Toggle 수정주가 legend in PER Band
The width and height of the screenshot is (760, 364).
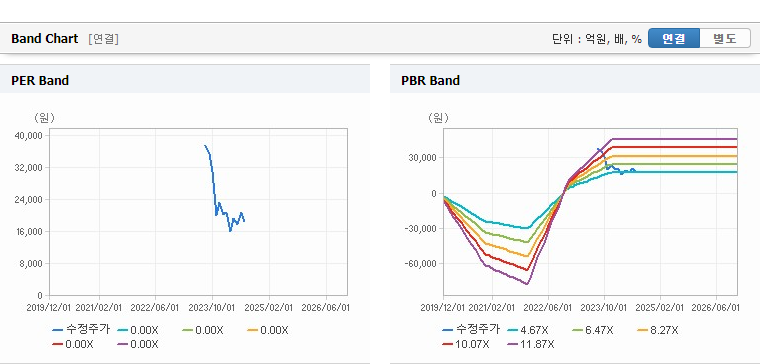point(81,330)
